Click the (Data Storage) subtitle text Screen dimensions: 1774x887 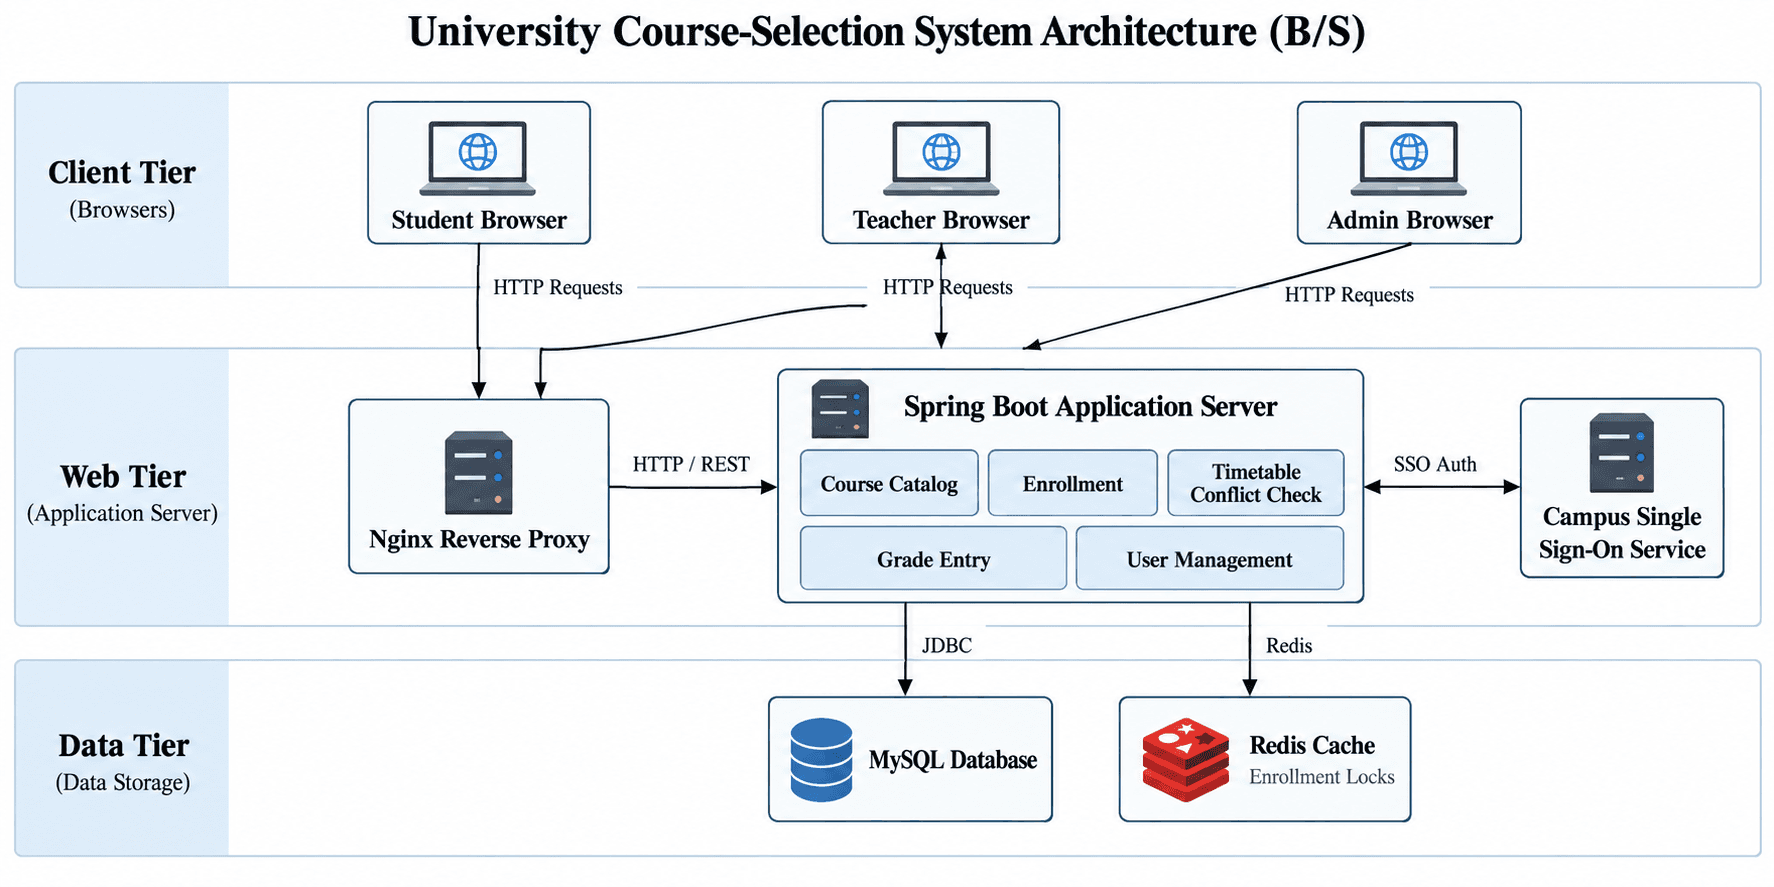click(123, 782)
